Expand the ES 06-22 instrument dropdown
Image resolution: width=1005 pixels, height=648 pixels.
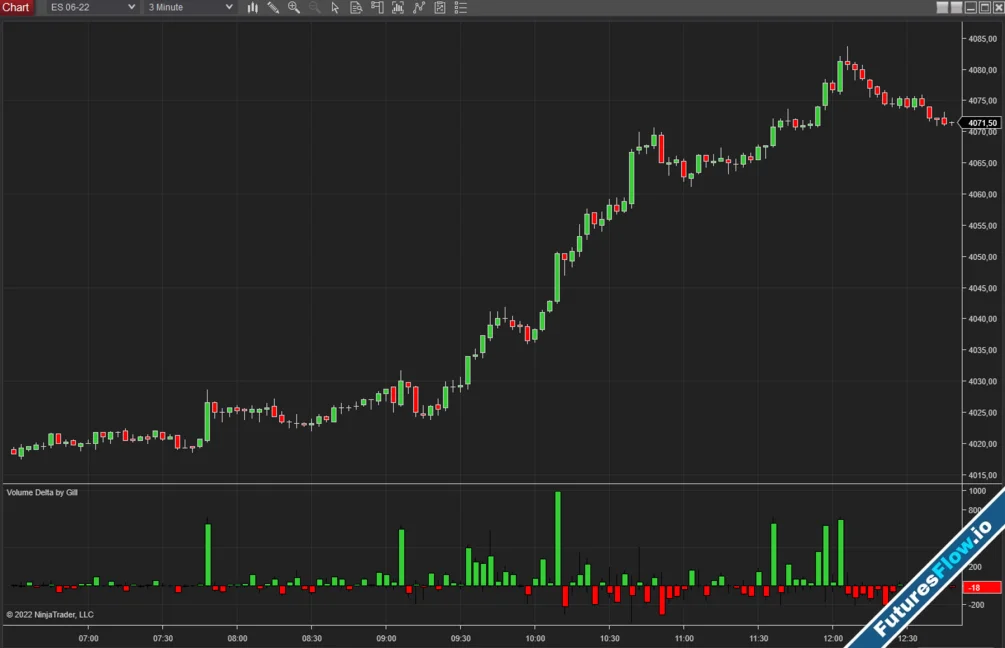(93, 7)
